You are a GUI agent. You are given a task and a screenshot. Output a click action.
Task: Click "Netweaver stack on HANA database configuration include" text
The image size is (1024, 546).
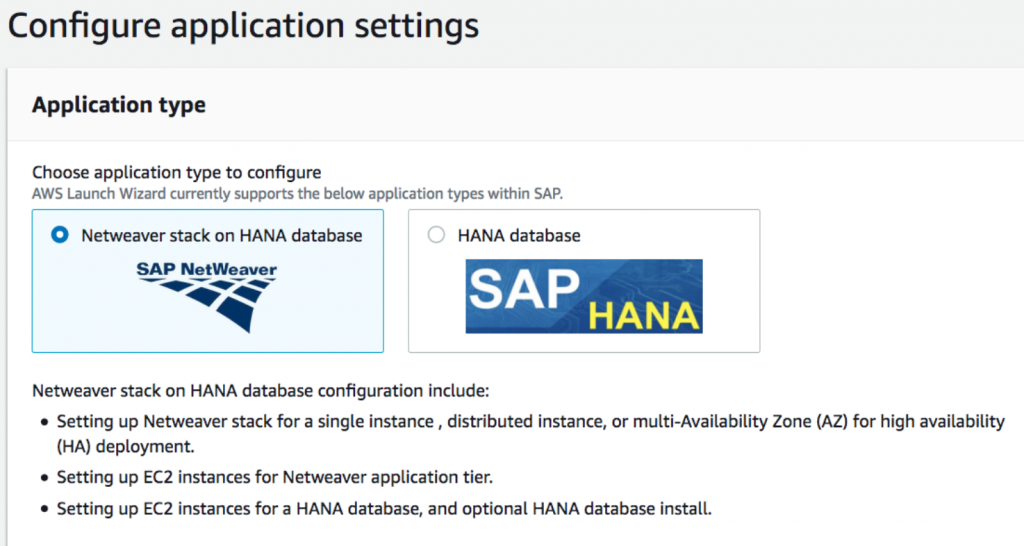point(260,390)
